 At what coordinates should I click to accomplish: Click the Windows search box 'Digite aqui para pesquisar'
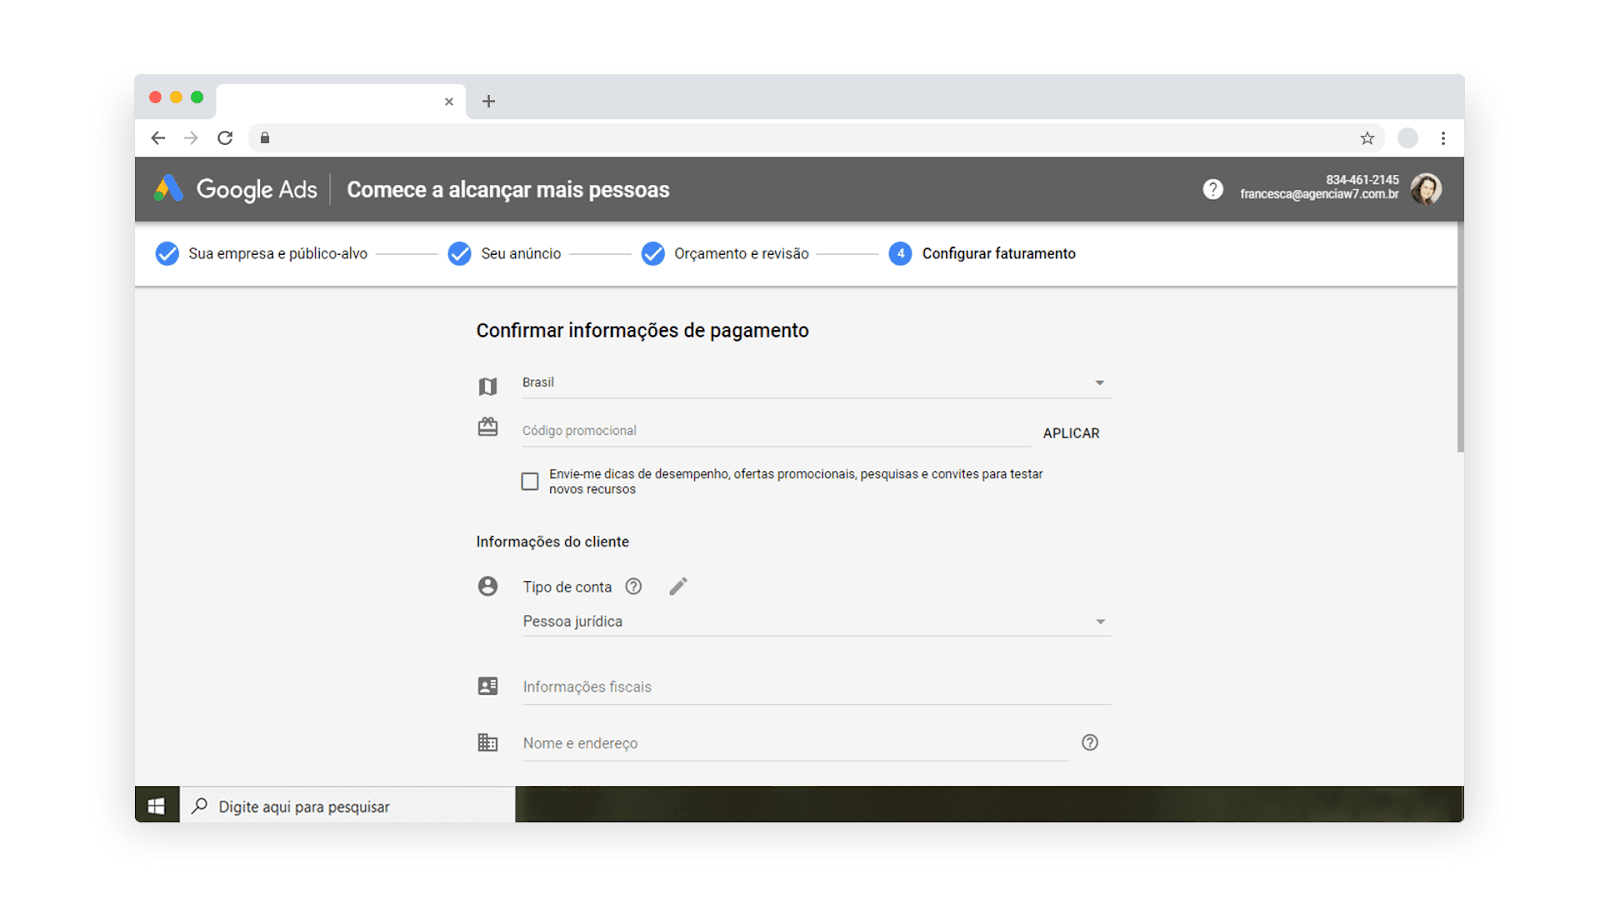coord(347,806)
